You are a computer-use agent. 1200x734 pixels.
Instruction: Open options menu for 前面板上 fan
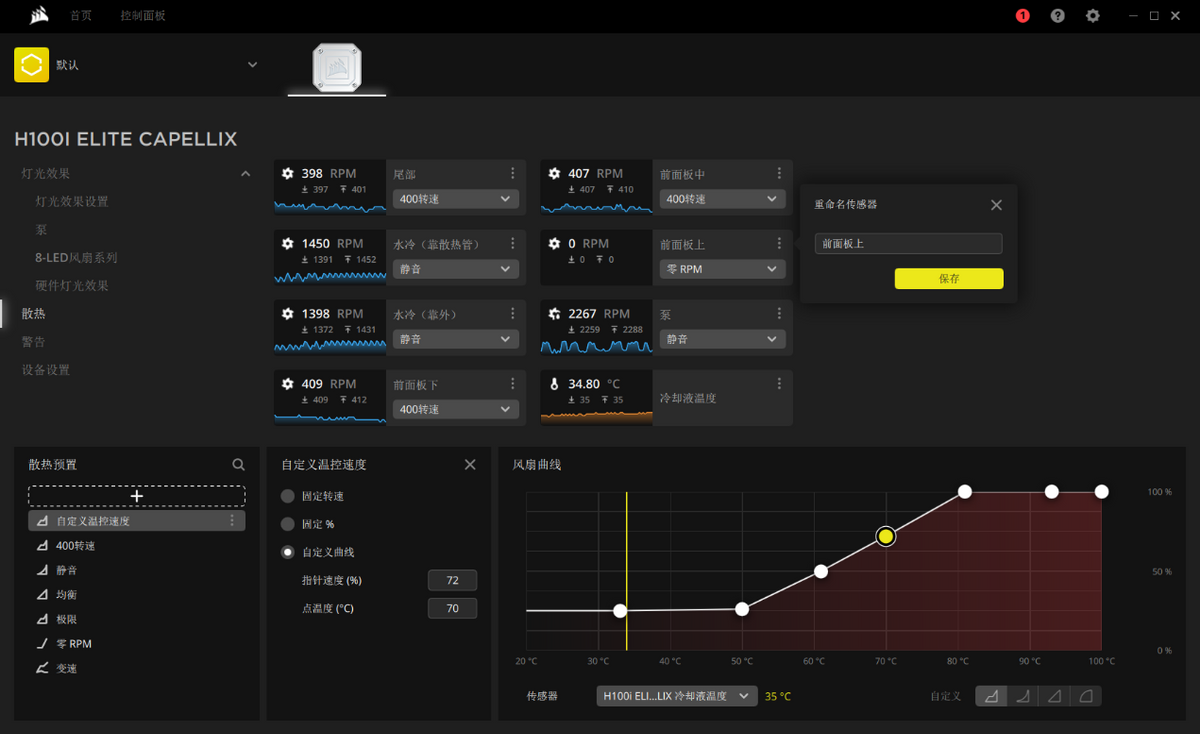coord(779,244)
